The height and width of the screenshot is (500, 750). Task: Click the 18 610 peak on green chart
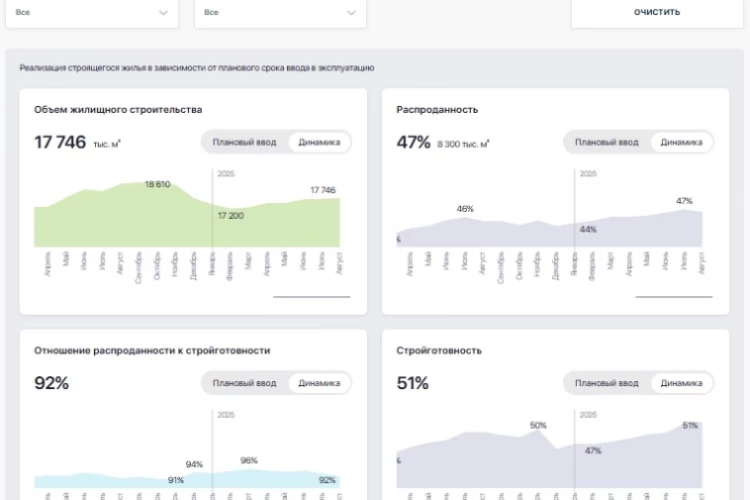coord(157,184)
